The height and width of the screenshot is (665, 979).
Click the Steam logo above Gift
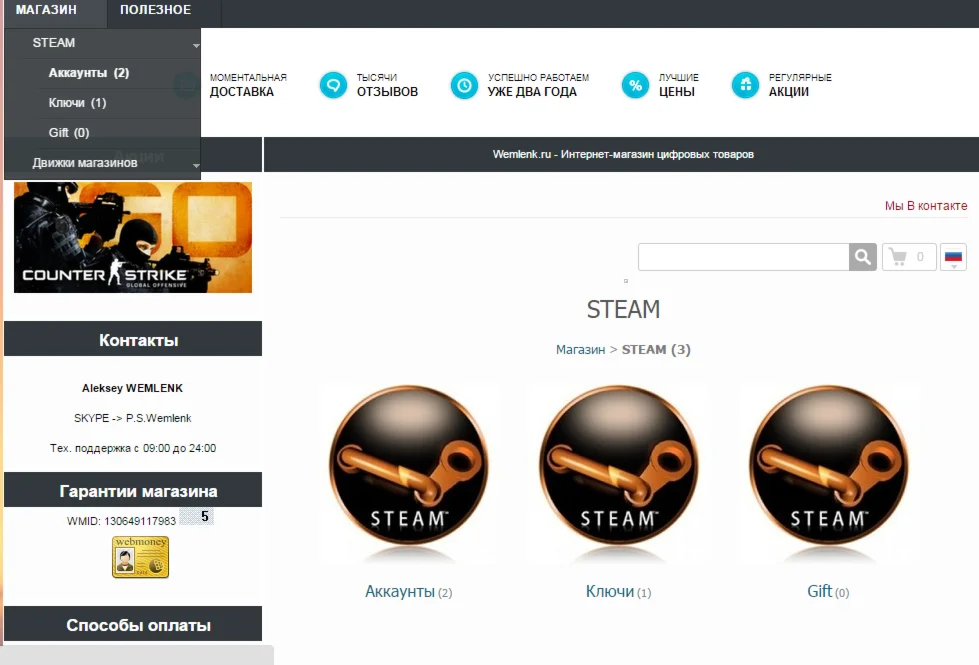coord(829,473)
